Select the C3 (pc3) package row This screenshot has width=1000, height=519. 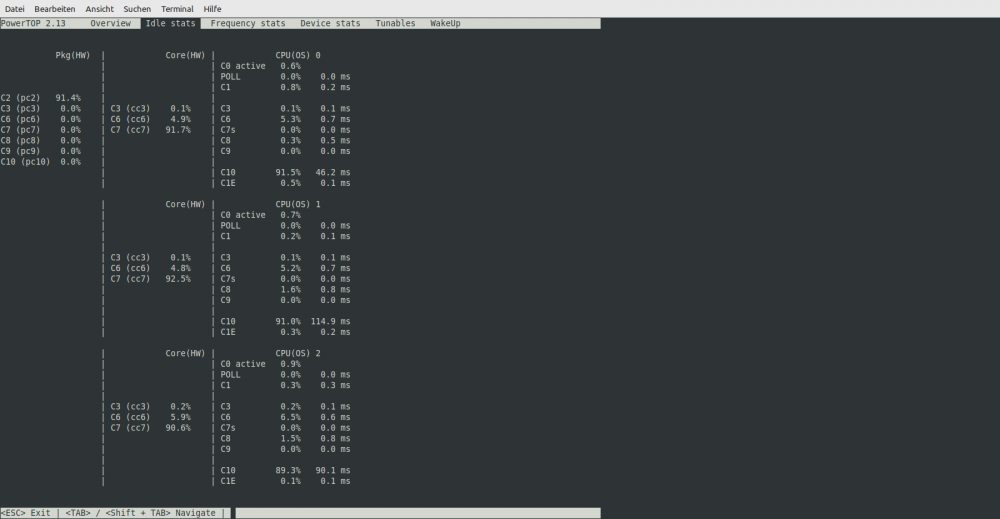(41, 109)
